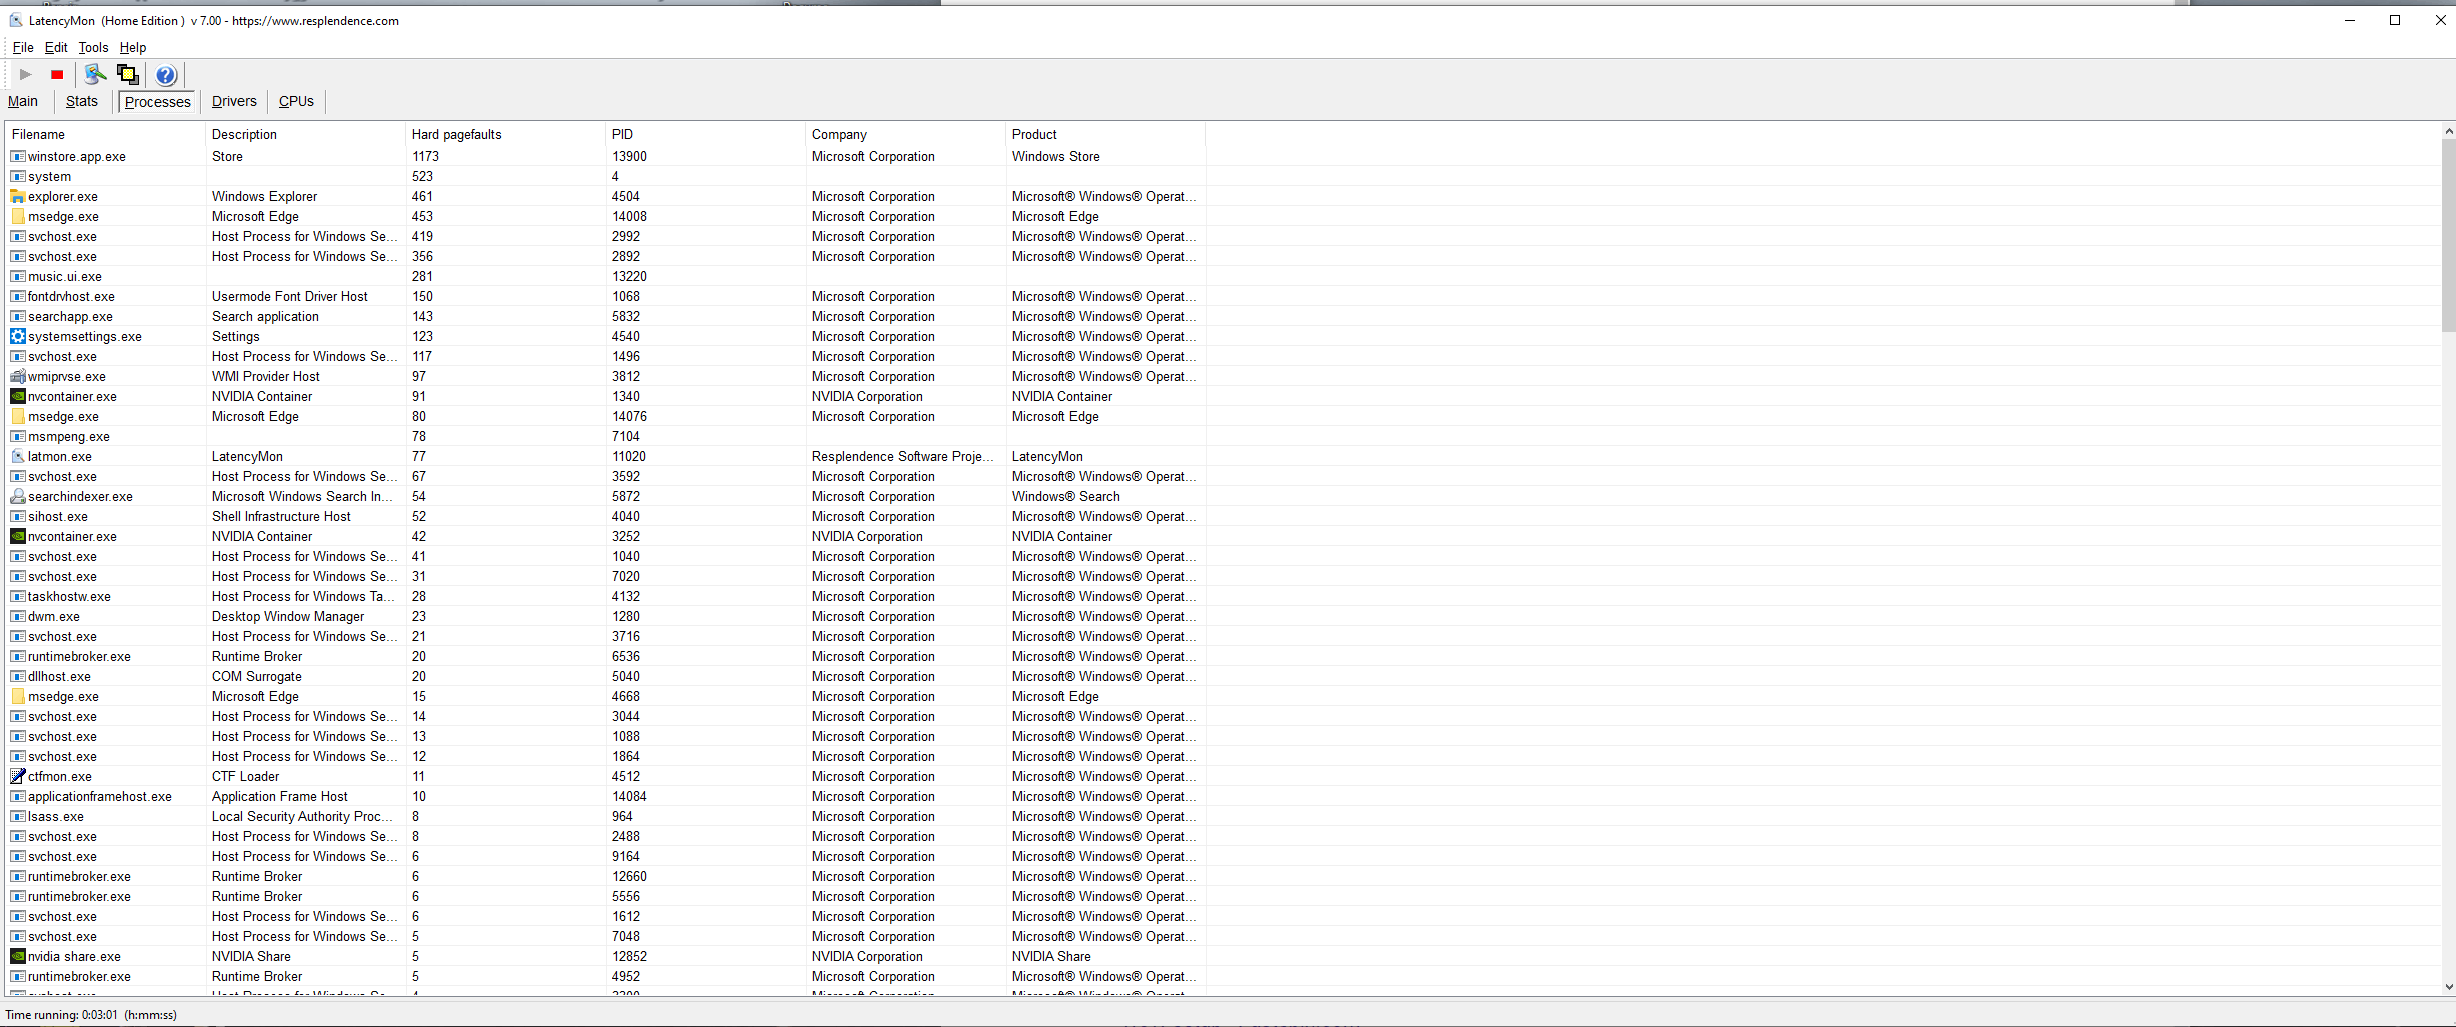Viewport: 2456px width, 1027px height.
Task: Click the msmpeng.exe row icon
Action: click(x=18, y=436)
